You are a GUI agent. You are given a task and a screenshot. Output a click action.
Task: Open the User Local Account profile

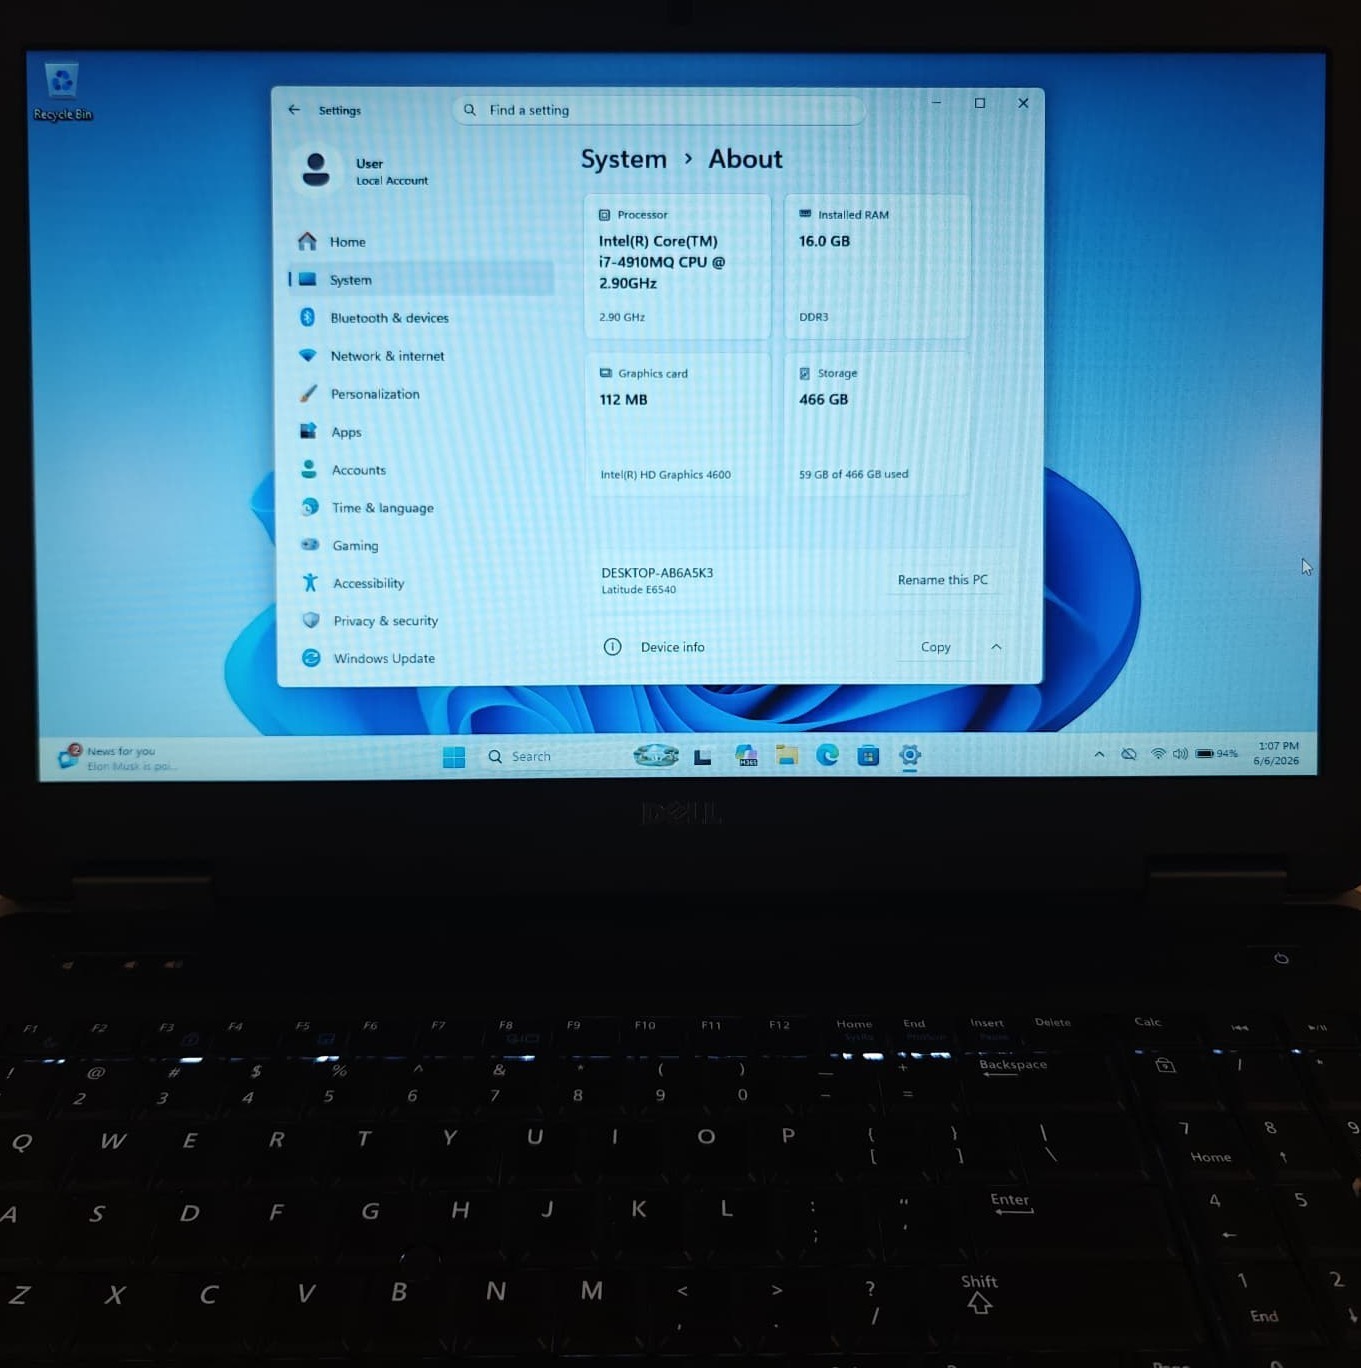tap(362, 171)
